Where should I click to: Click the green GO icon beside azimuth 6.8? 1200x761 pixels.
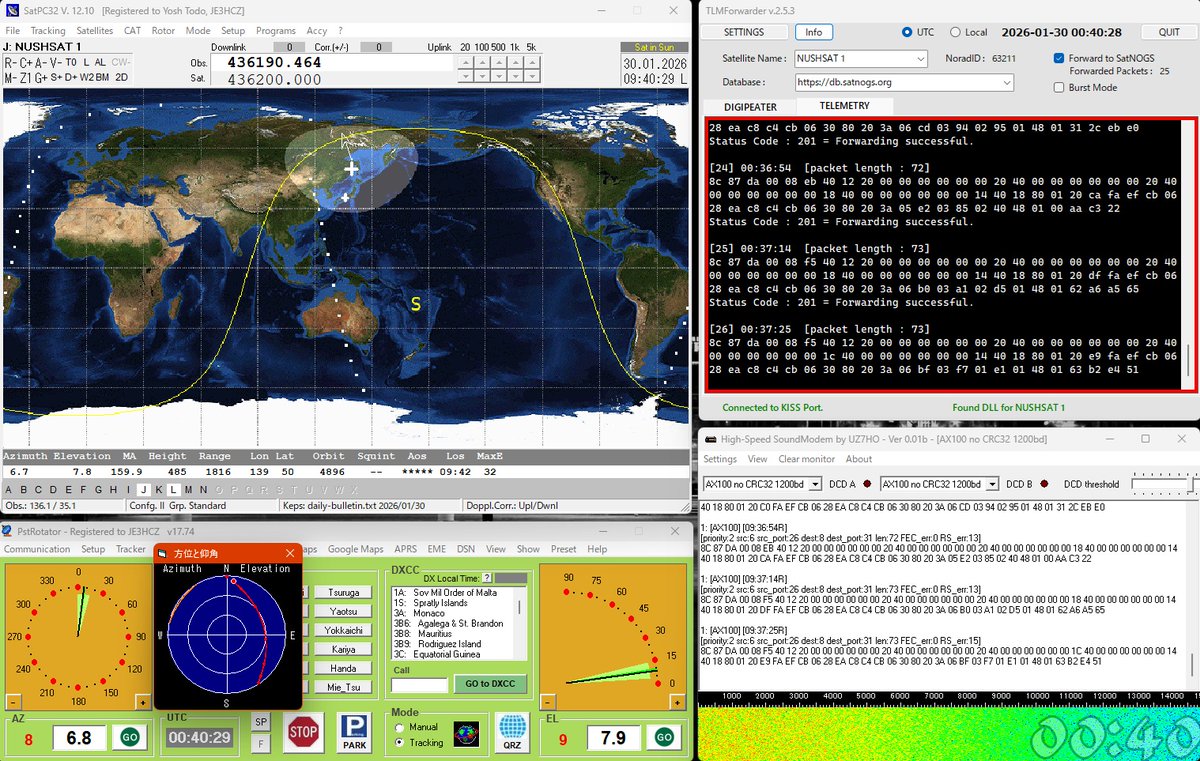coord(130,737)
